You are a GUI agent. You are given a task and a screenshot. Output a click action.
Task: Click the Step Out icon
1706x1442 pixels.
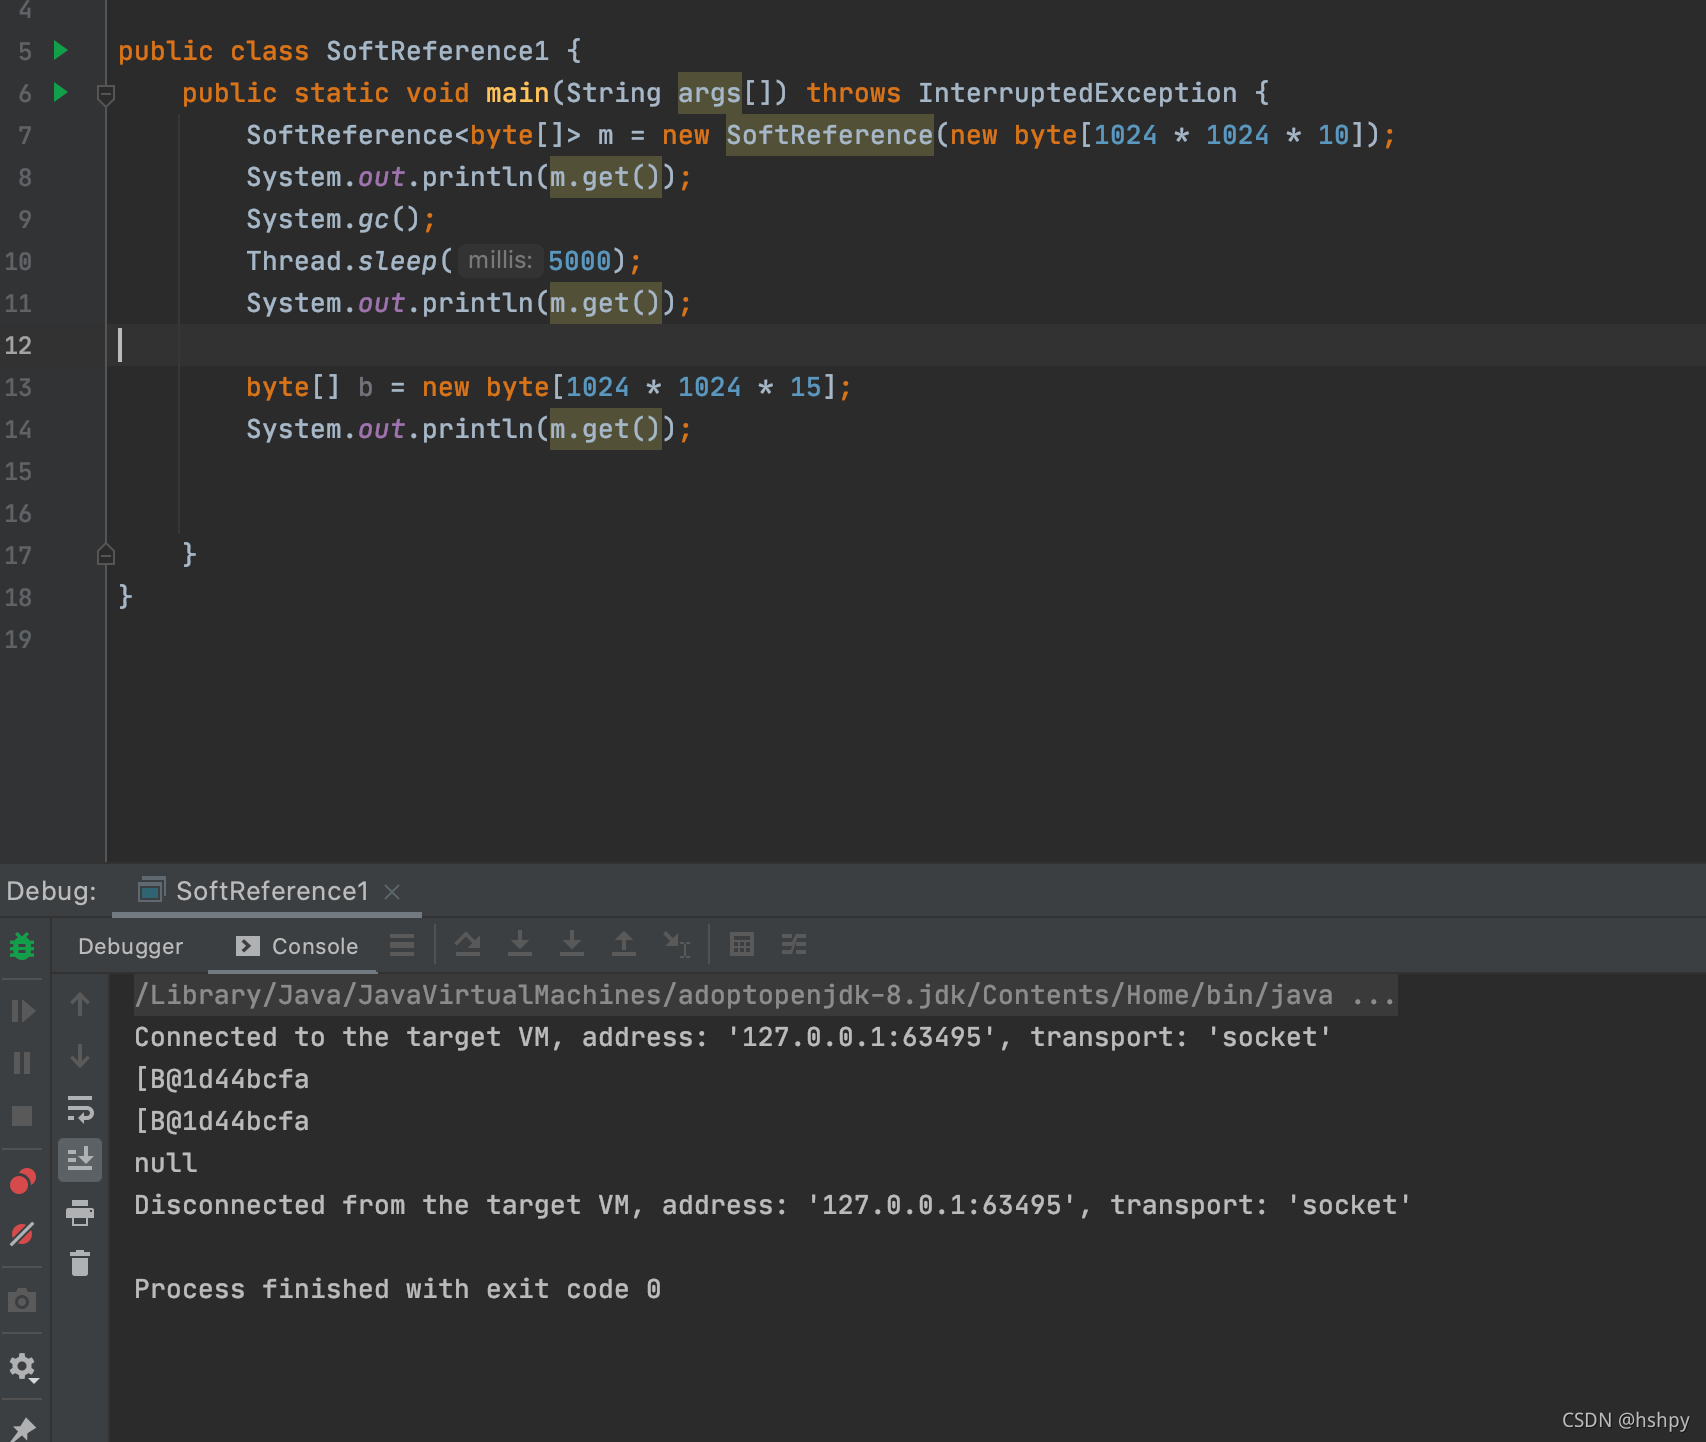(x=624, y=944)
